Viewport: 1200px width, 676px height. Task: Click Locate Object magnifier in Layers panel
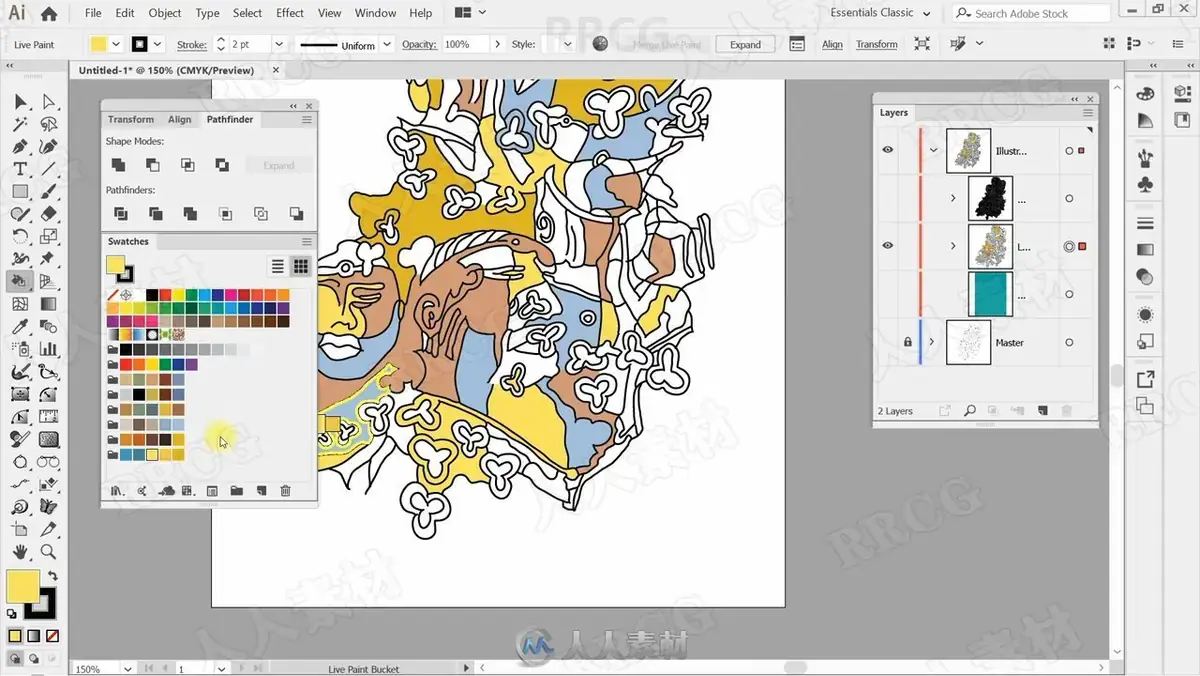point(969,411)
